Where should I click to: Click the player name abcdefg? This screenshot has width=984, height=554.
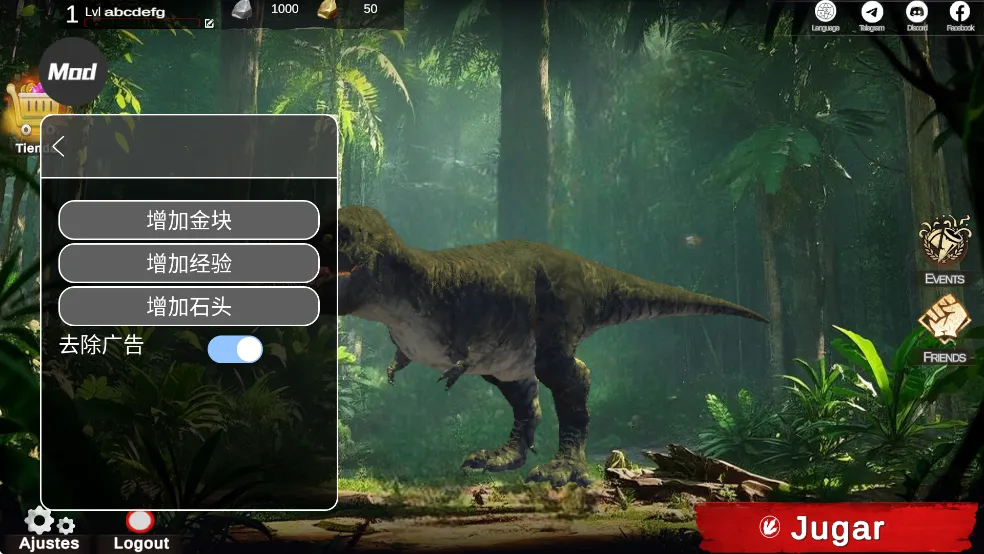coord(134,12)
